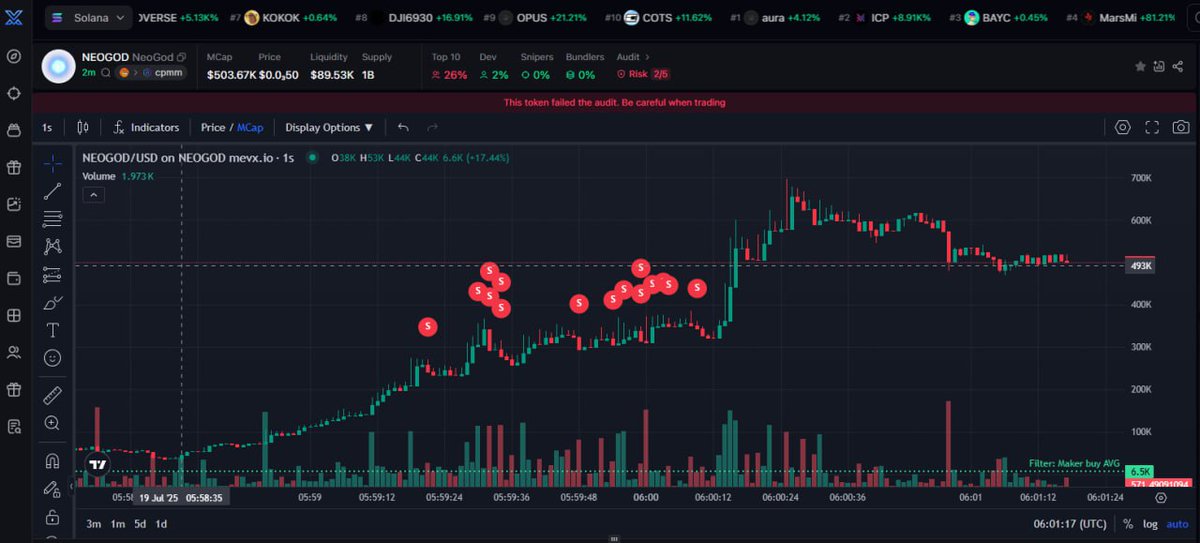Screen dimensions: 1200x543
Task: Open the candlestick chart type selector
Action: point(83,127)
